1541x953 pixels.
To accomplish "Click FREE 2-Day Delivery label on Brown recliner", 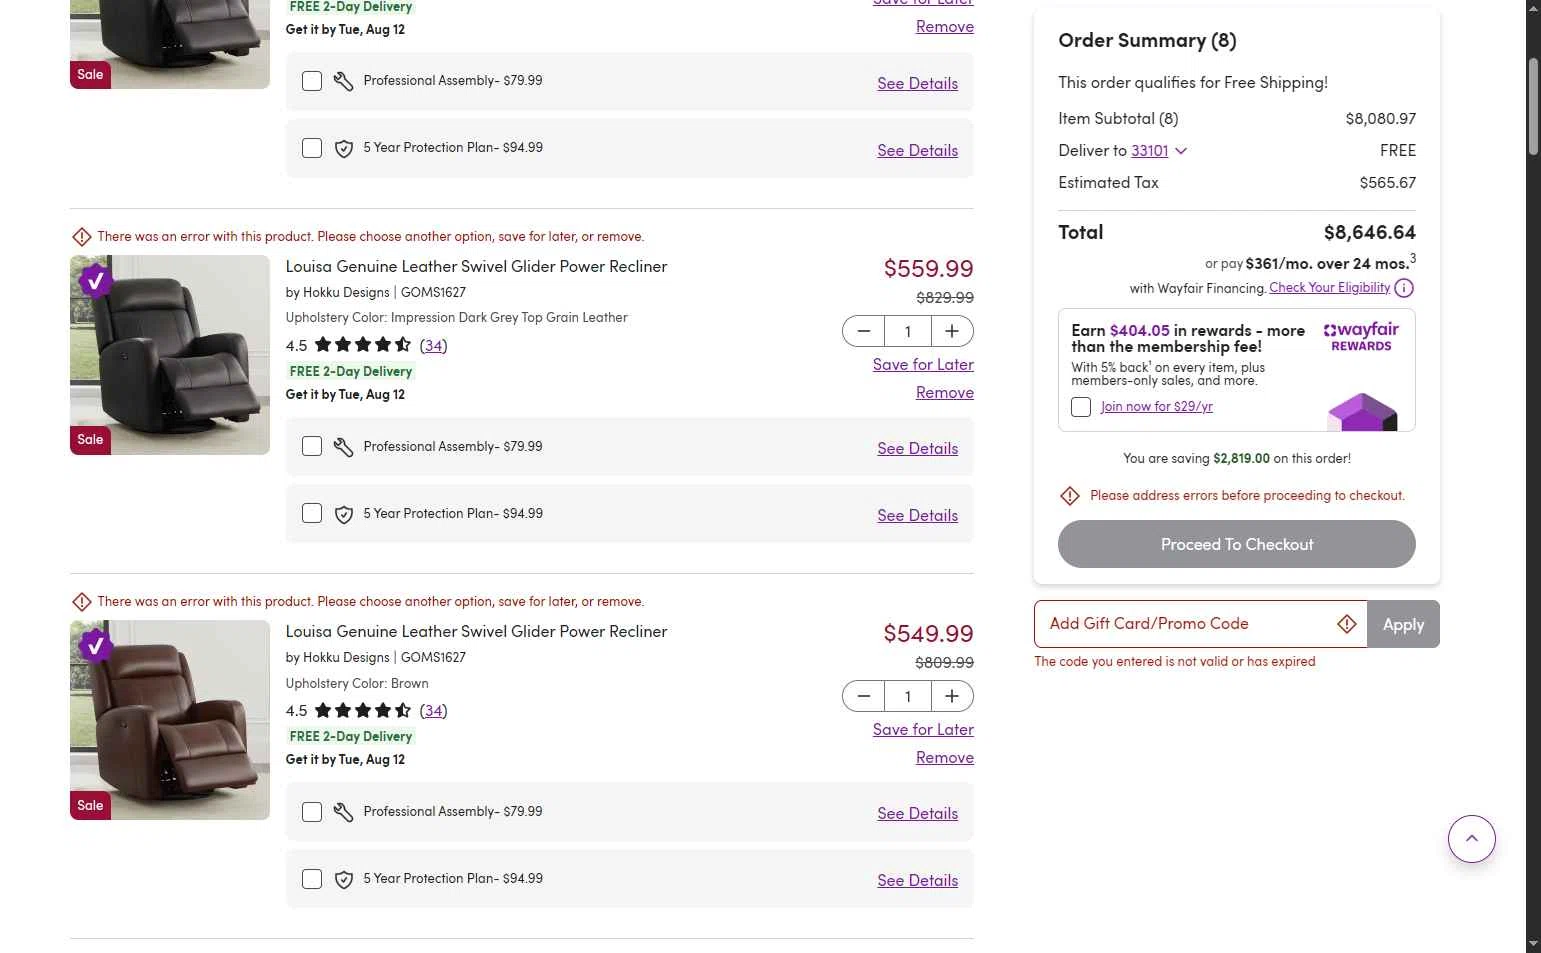I will click(x=351, y=737).
